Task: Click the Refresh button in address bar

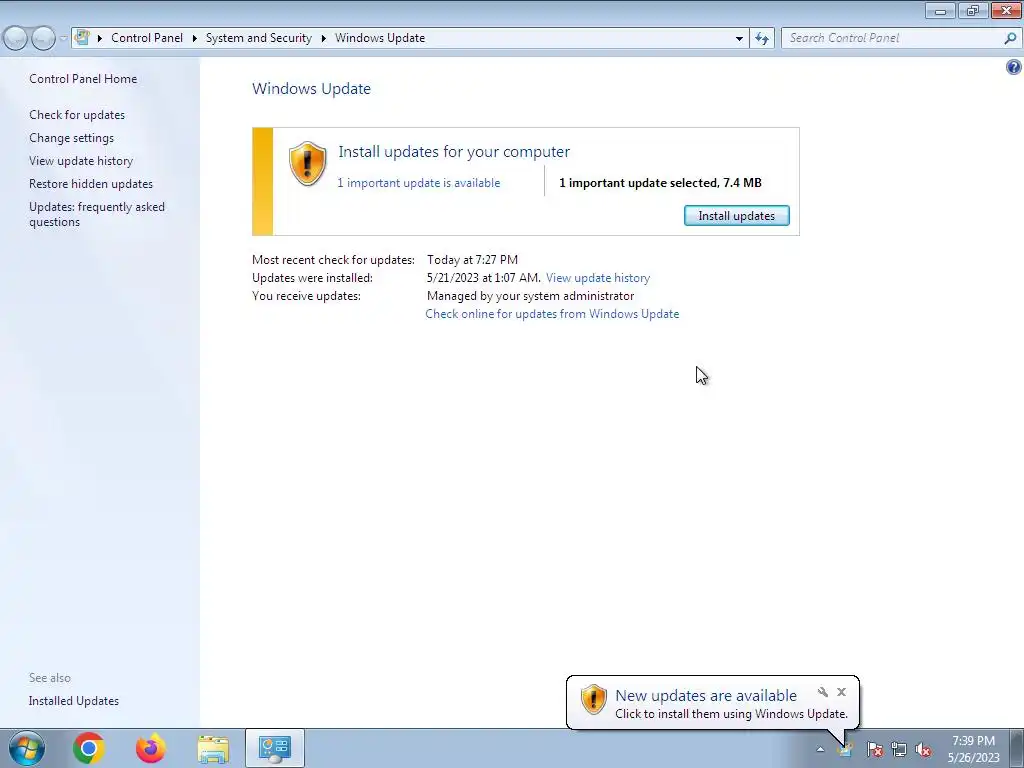Action: click(x=762, y=39)
